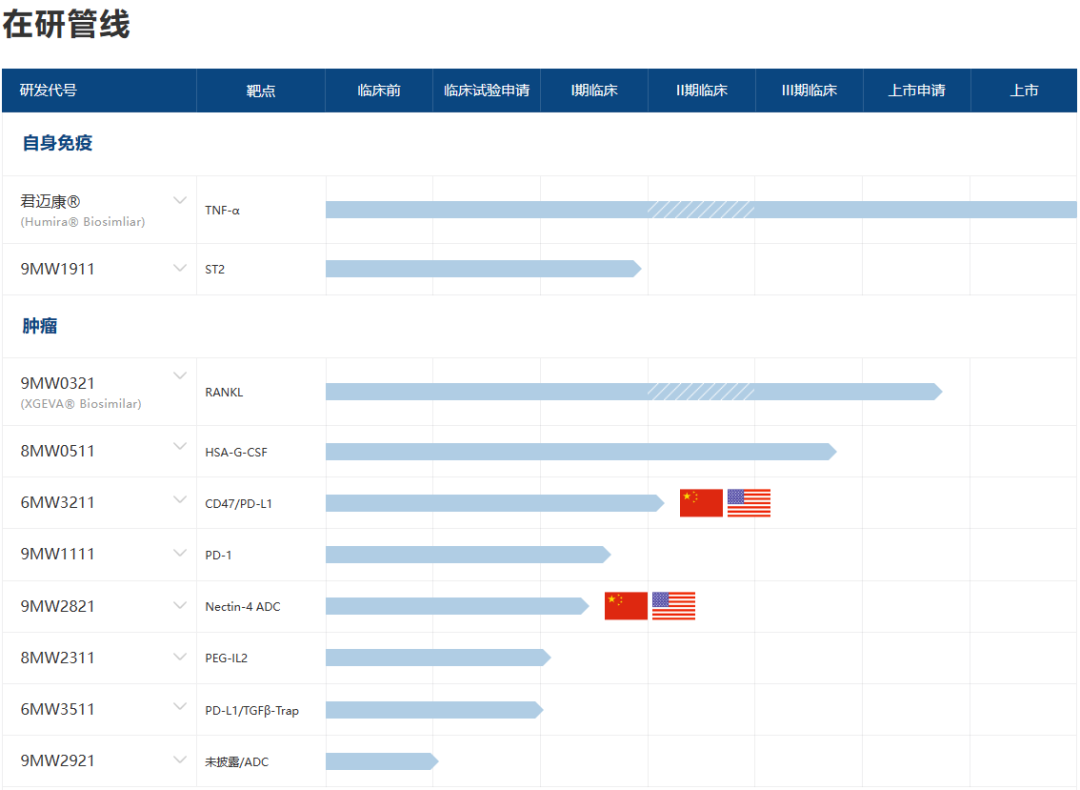Click the 上市申请 column header
The height and width of the screenshot is (790, 1080).
(x=917, y=90)
